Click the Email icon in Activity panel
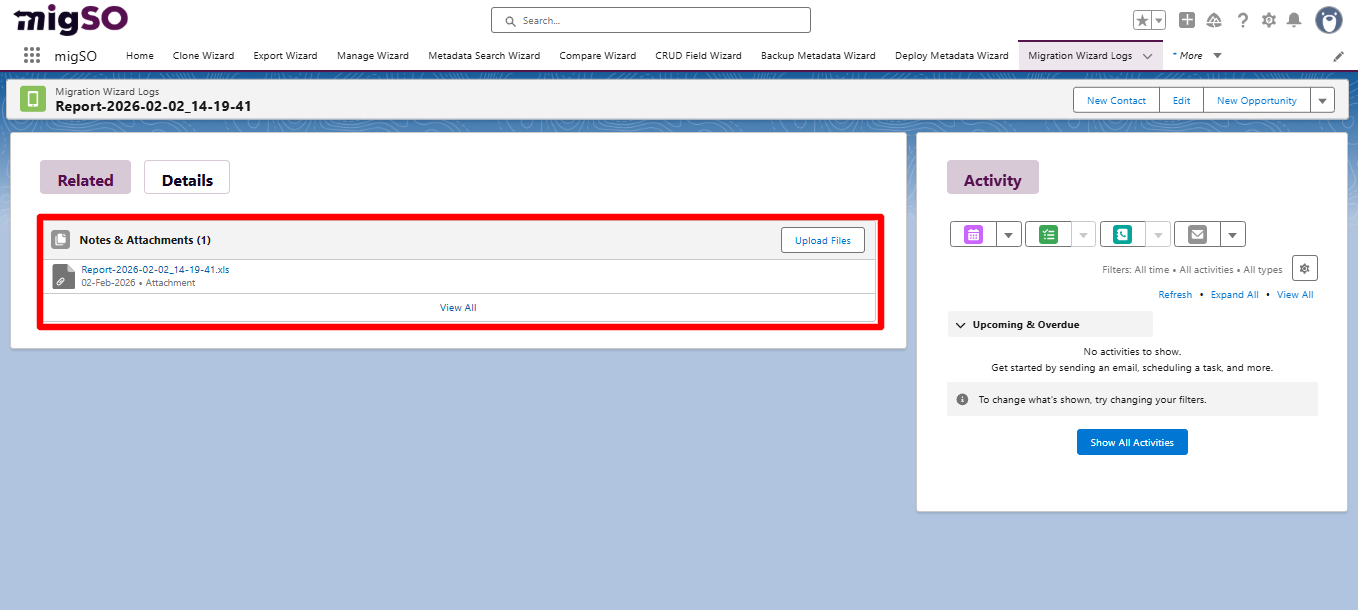 1196,233
